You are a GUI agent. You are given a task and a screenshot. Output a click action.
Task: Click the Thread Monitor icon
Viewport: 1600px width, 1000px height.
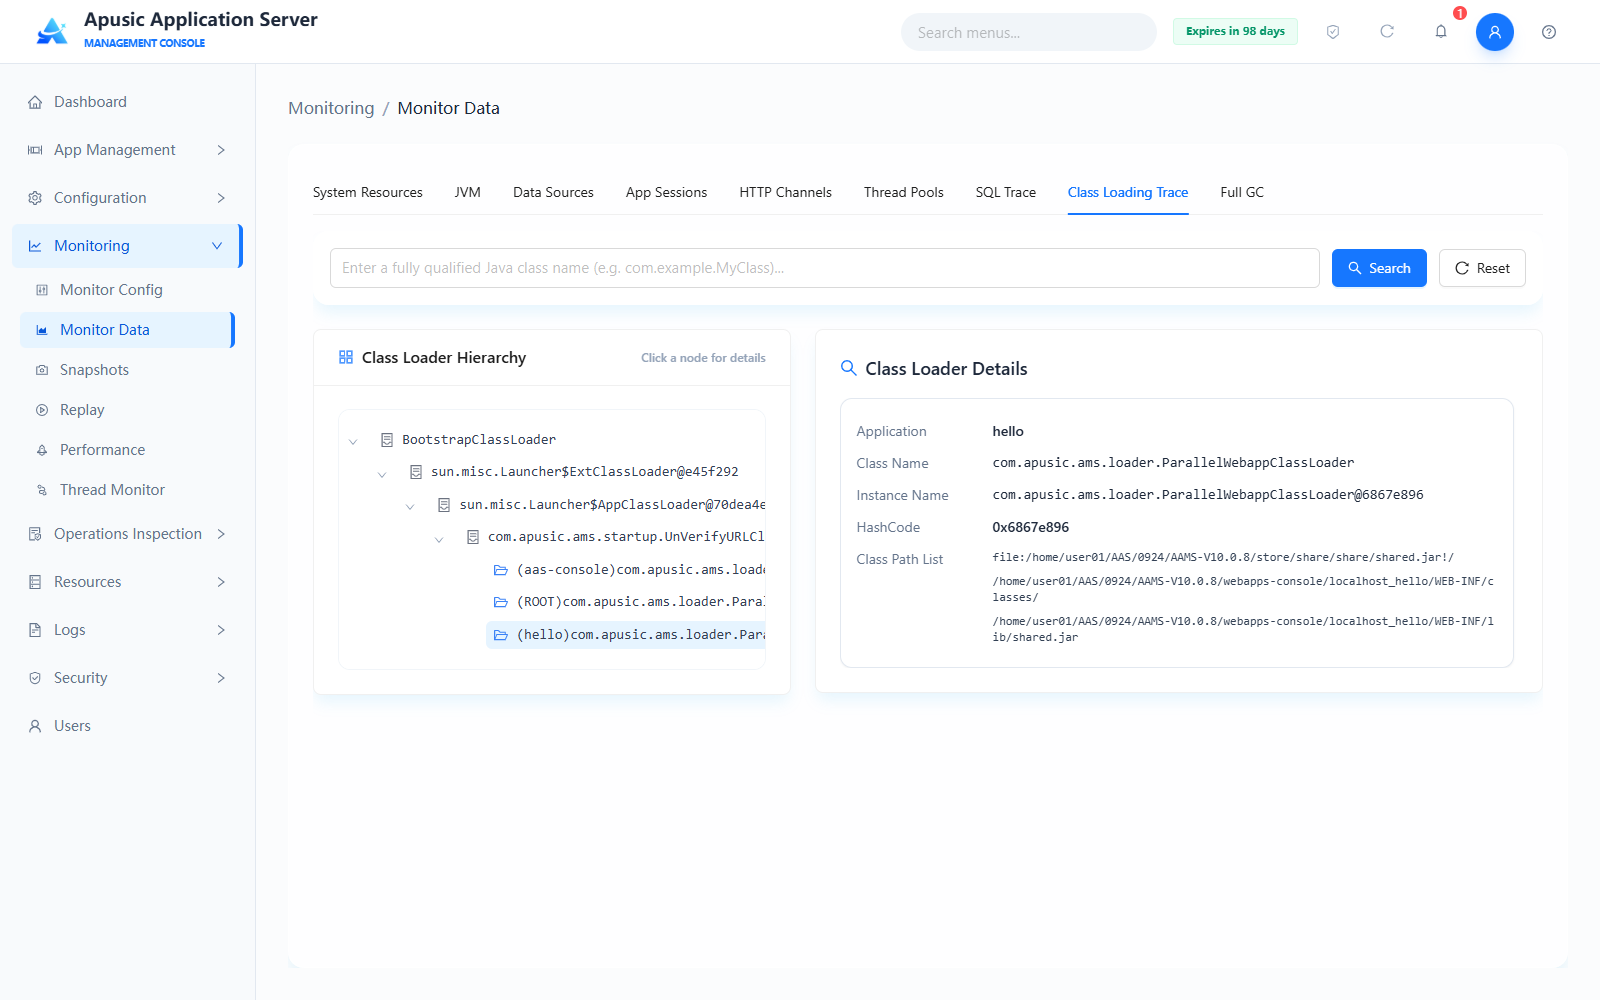[x=42, y=490]
